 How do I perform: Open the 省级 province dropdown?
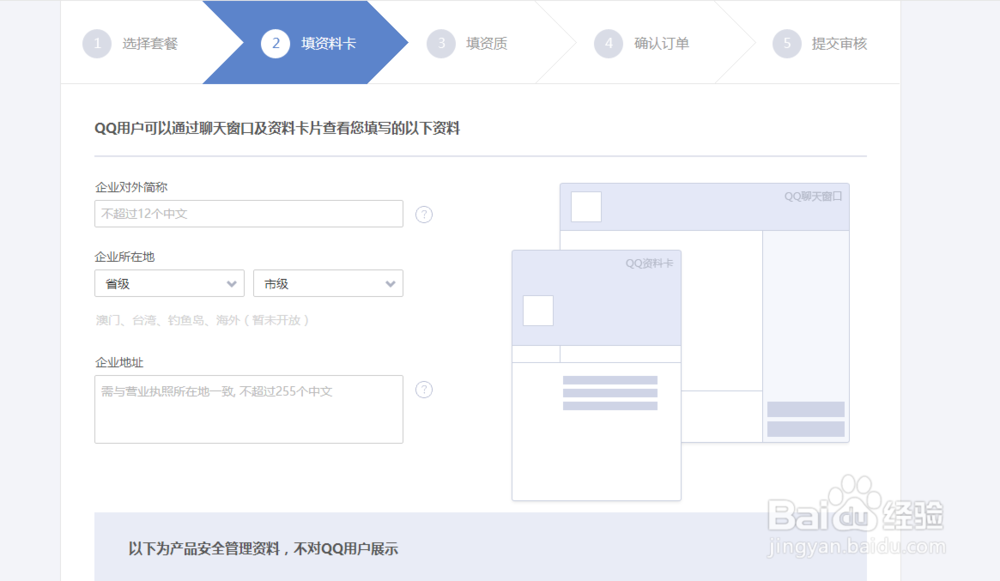point(169,283)
